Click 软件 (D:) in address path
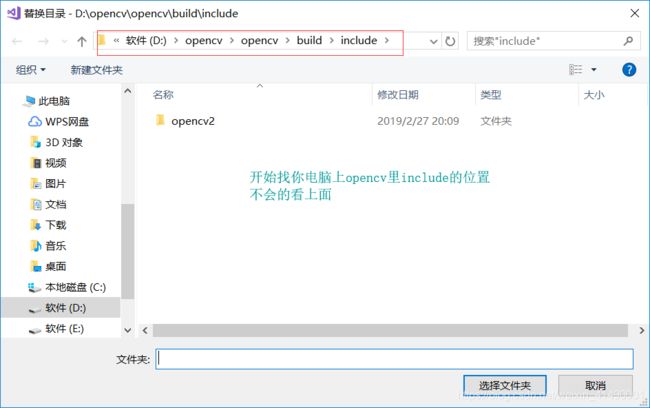The width and height of the screenshot is (650, 408). click(x=146, y=40)
